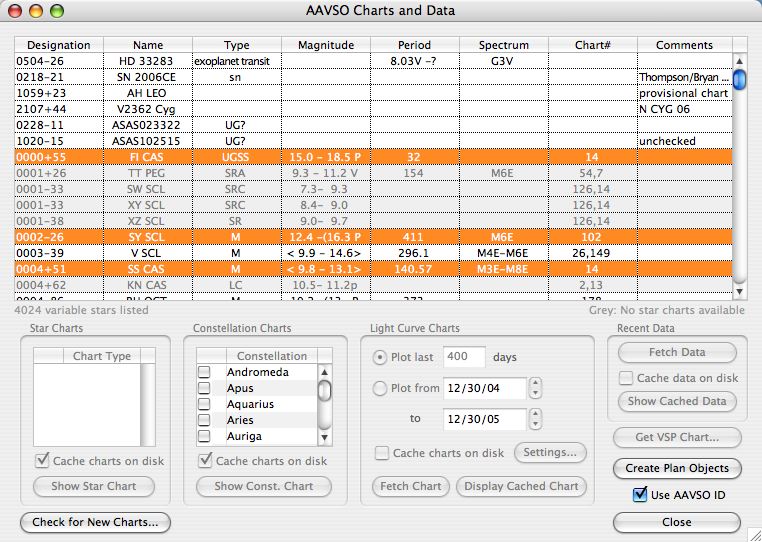Select the ASAS023322 row
The width and height of the screenshot is (762, 542).
click(373, 125)
